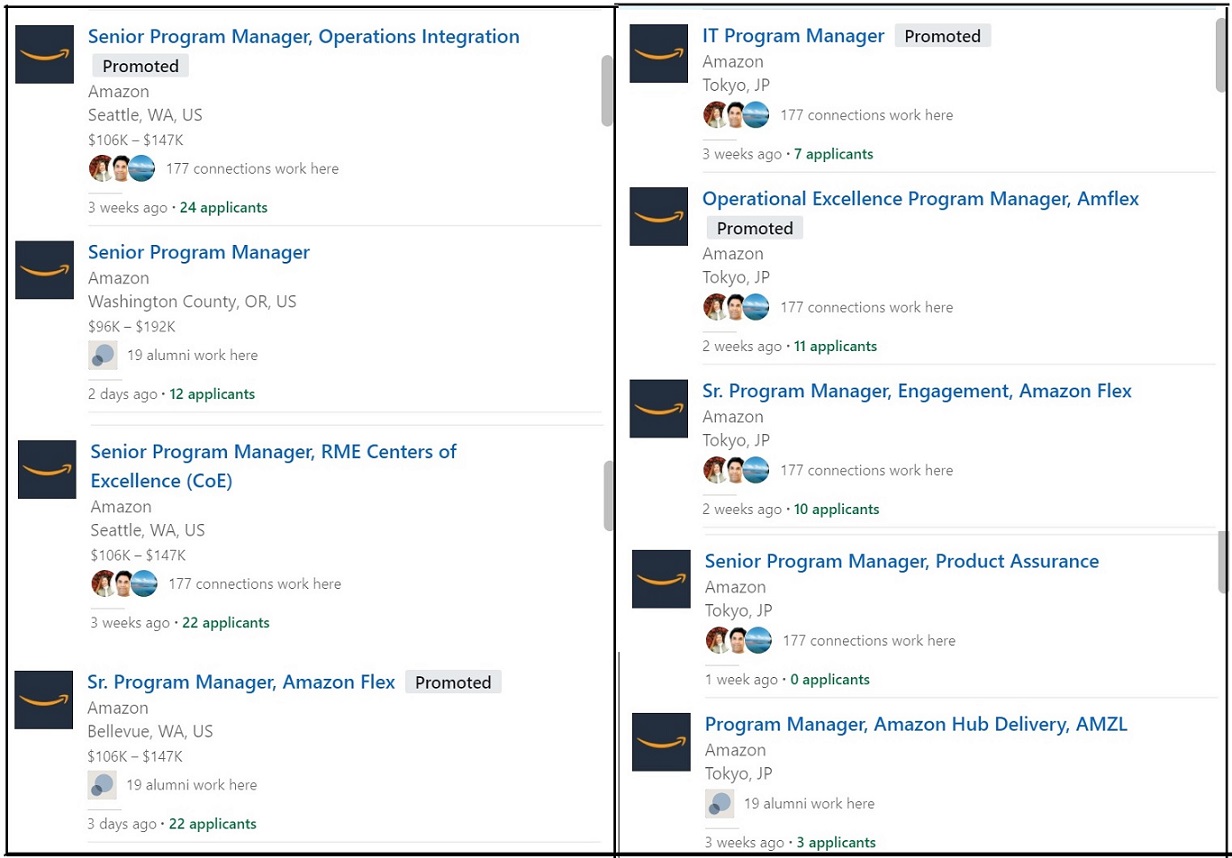
Task: Click upper scrollbar thumb in right panel
Action: coord(1221,54)
